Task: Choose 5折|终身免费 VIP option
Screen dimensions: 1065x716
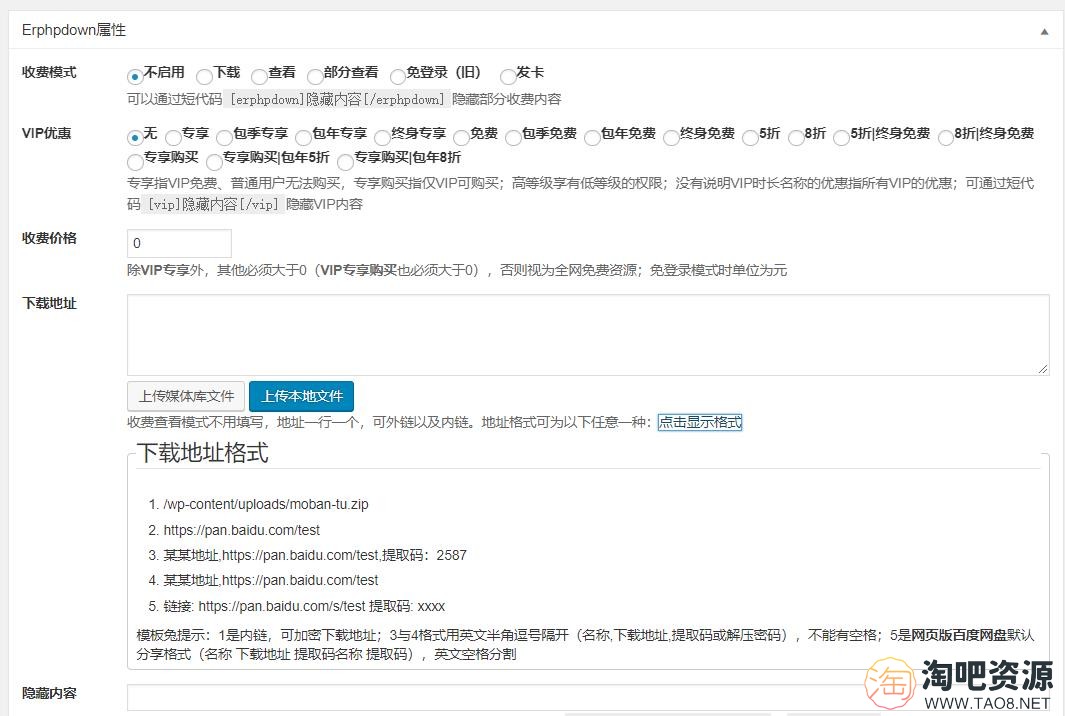Action: pyautogui.click(x=841, y=137)
